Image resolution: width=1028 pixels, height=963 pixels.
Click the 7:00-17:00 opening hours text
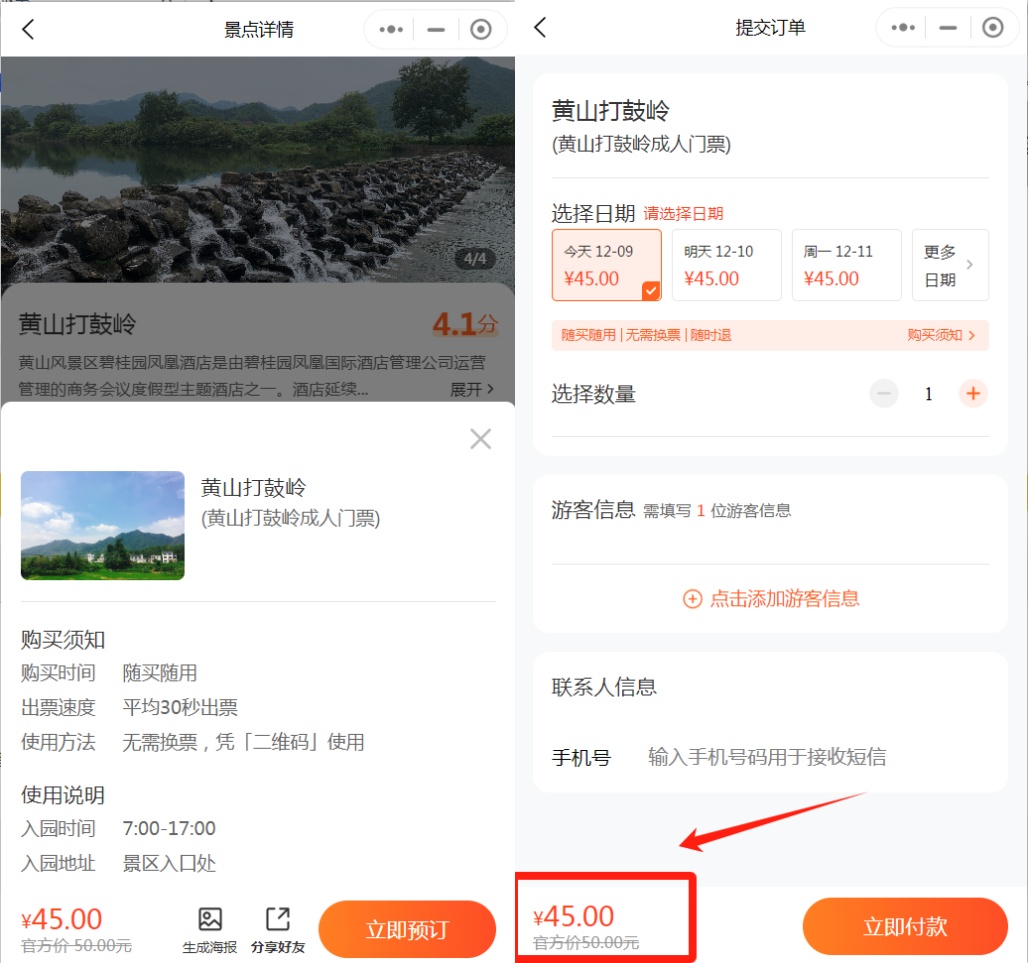169,828
